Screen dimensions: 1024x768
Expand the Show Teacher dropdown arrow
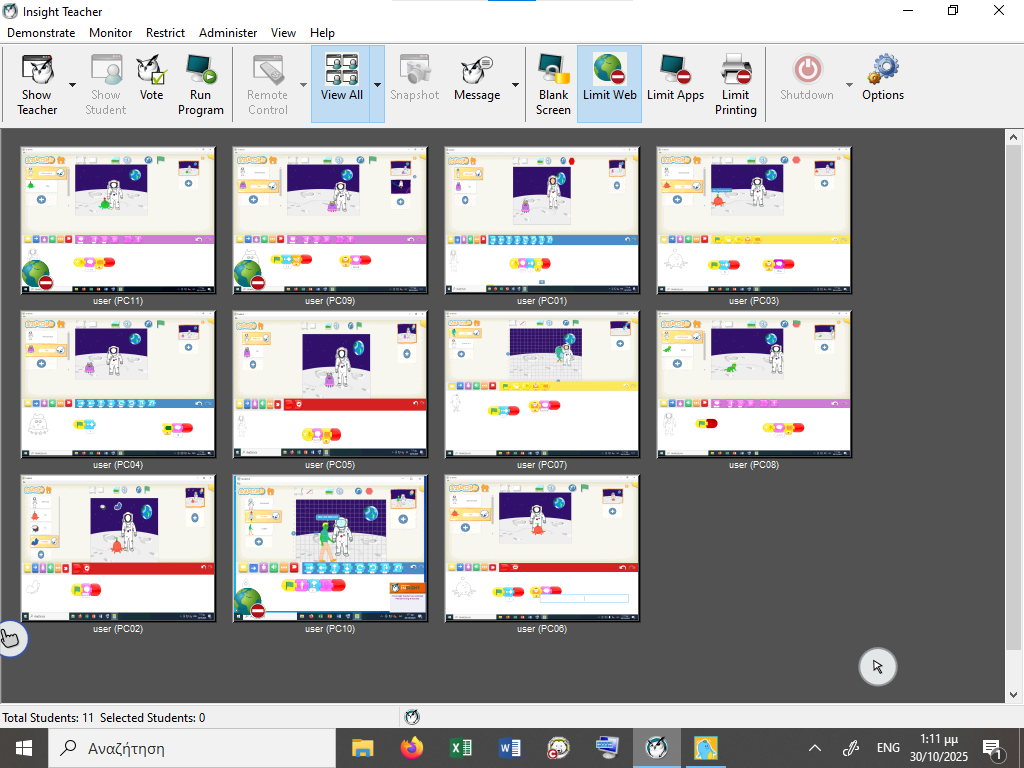click(73, 85)
